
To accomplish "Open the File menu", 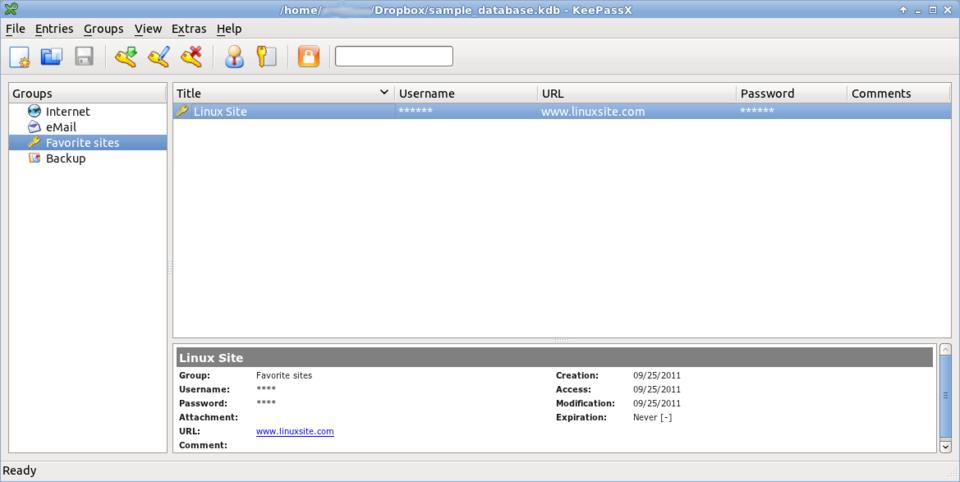I will 15,29.
